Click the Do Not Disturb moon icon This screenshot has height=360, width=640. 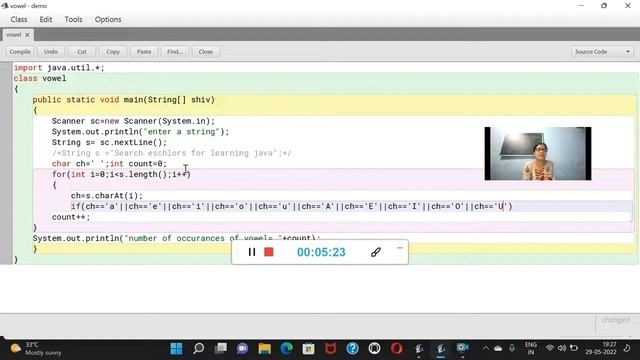click(x=627, y=349)
